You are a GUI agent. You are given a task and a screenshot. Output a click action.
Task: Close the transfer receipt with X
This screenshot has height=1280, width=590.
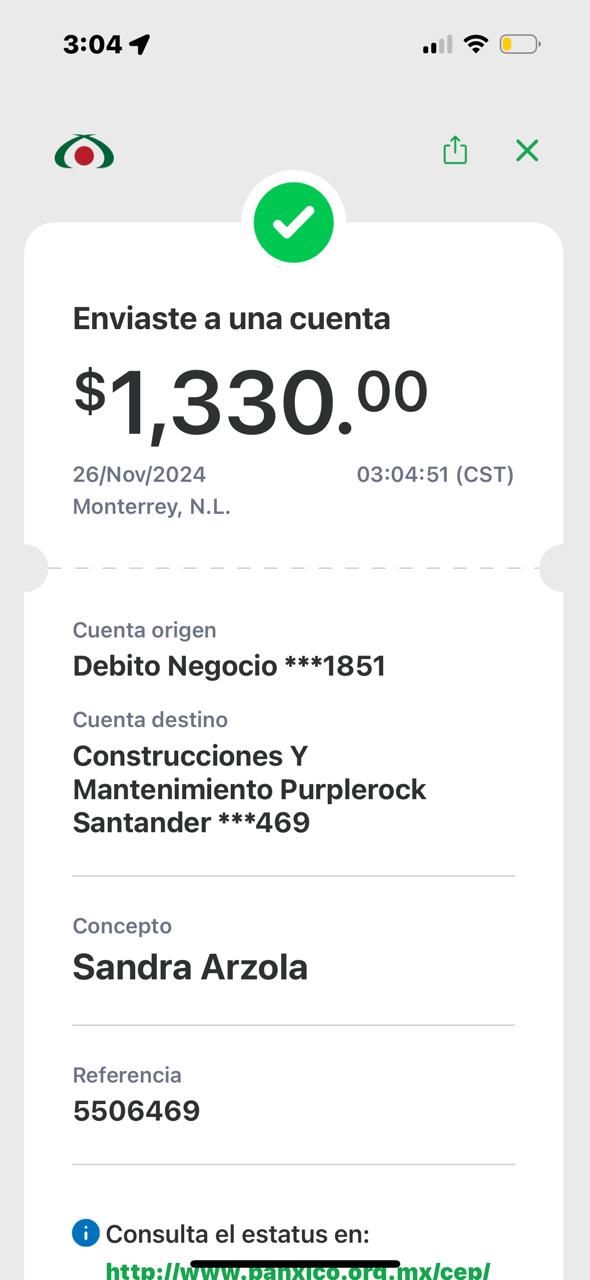(527, 151)
